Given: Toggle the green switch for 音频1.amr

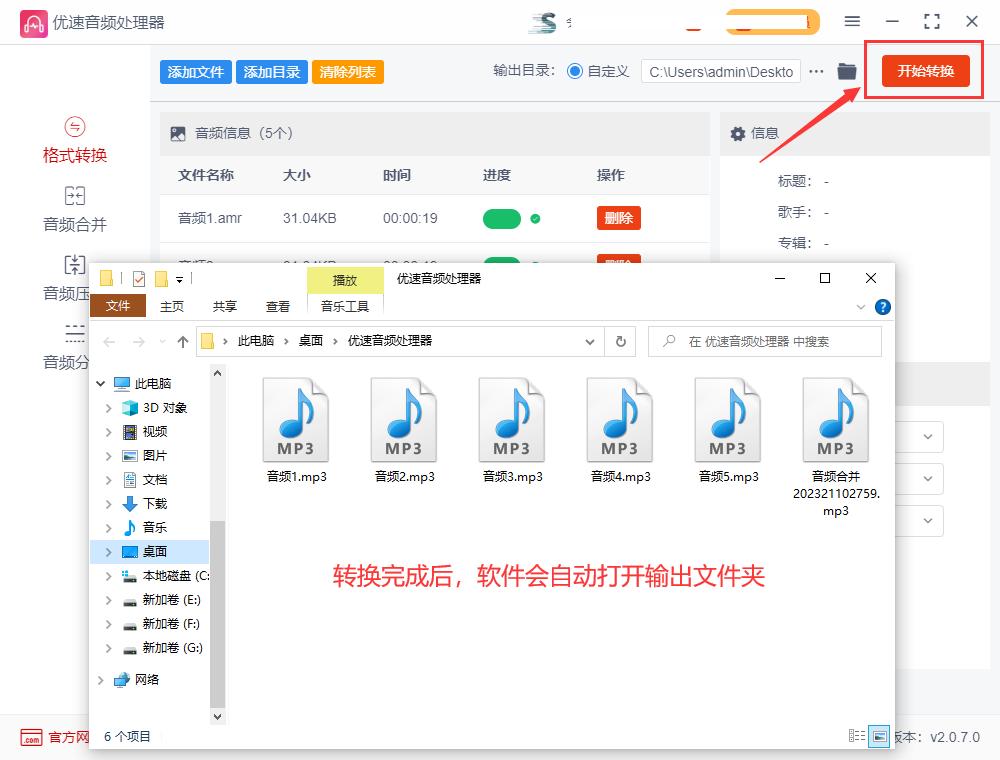Looking at the screenshot, I should tap(502, 217).
